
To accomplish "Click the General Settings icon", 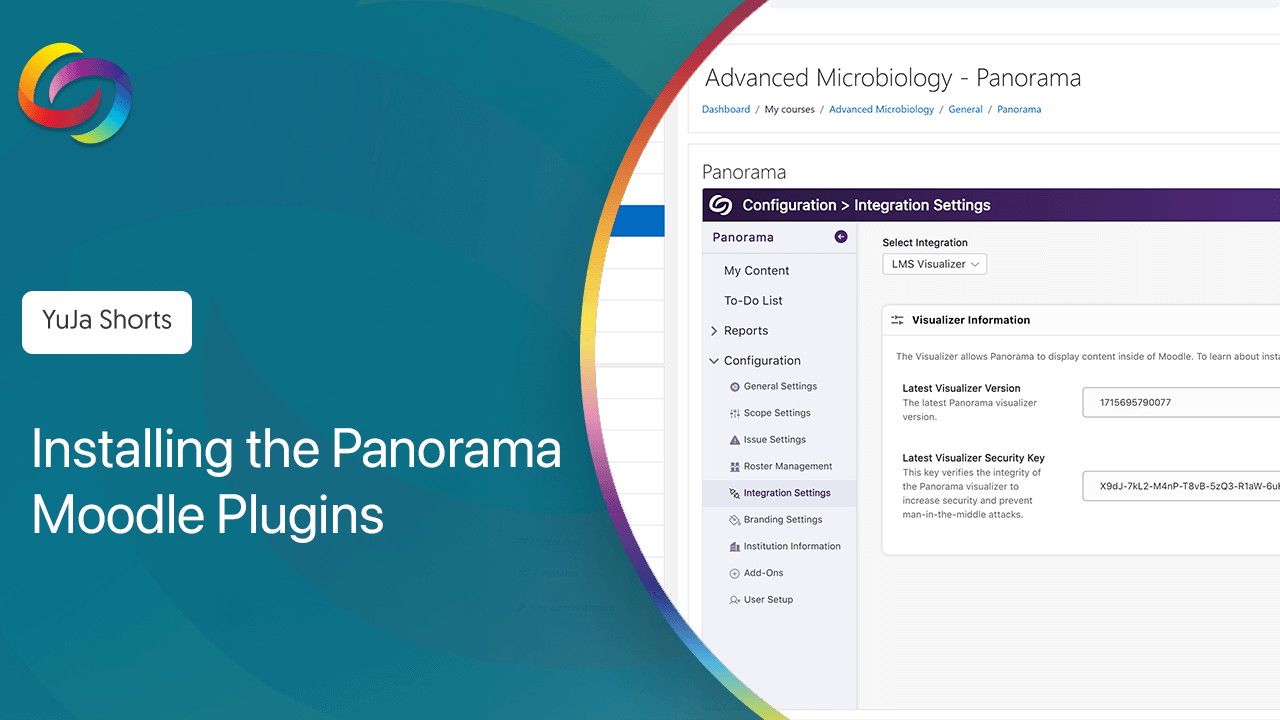I will (x=735, y=387).
